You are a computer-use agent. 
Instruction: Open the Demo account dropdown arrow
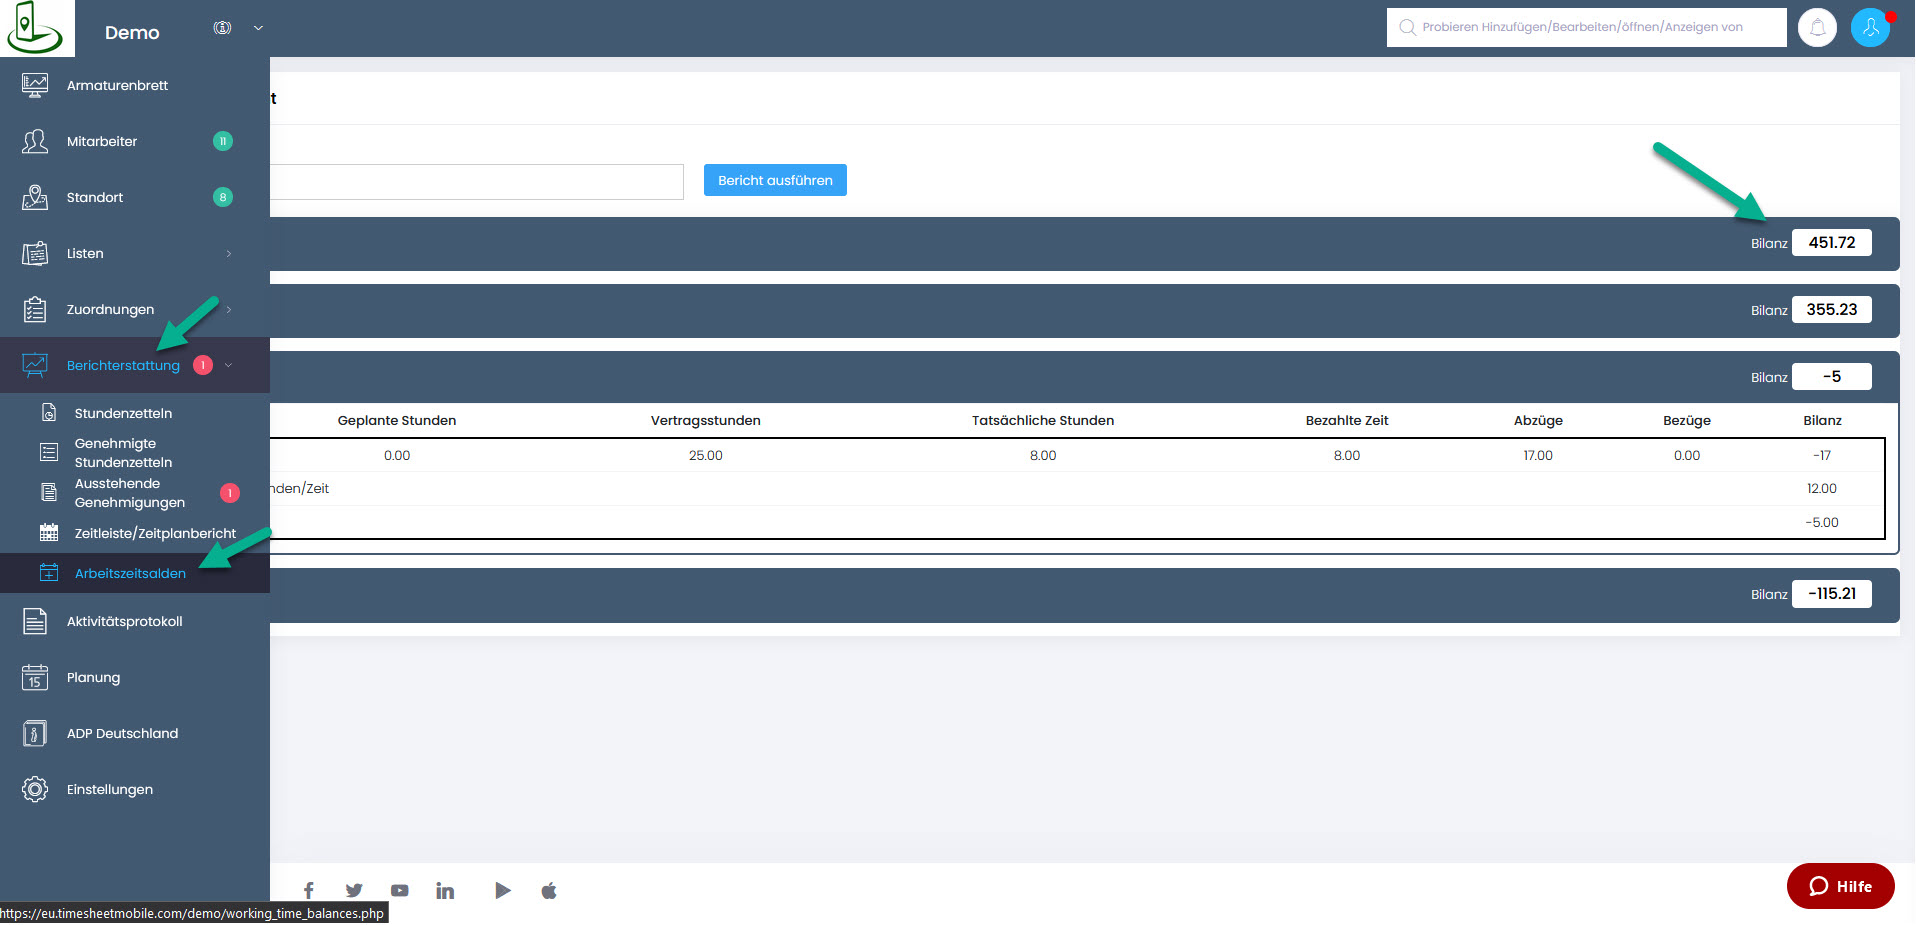258,28
